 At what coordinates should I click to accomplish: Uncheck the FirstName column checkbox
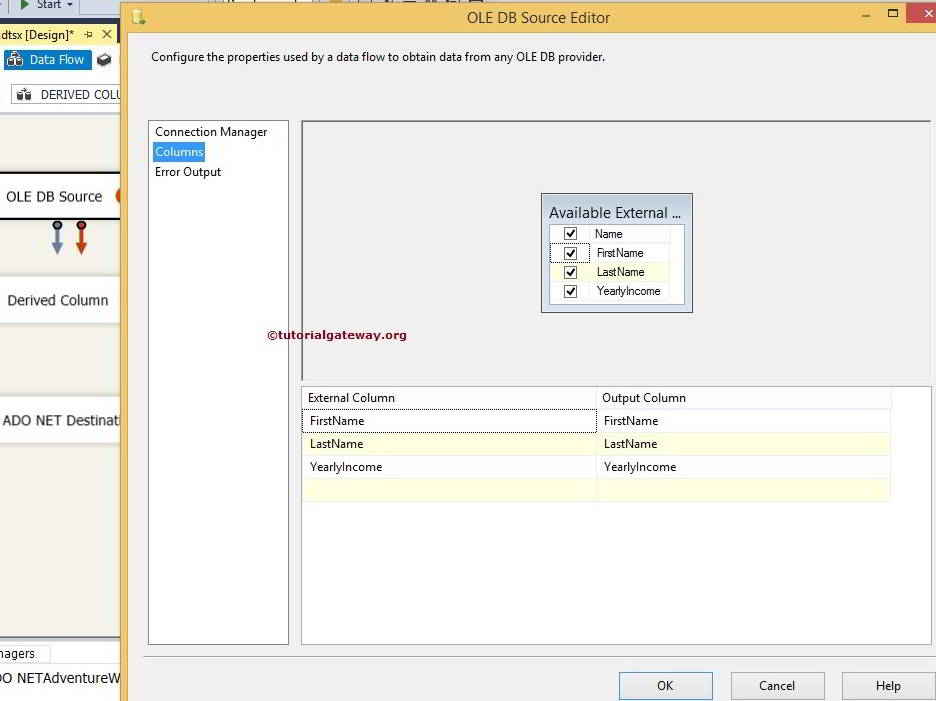[569, 252]
